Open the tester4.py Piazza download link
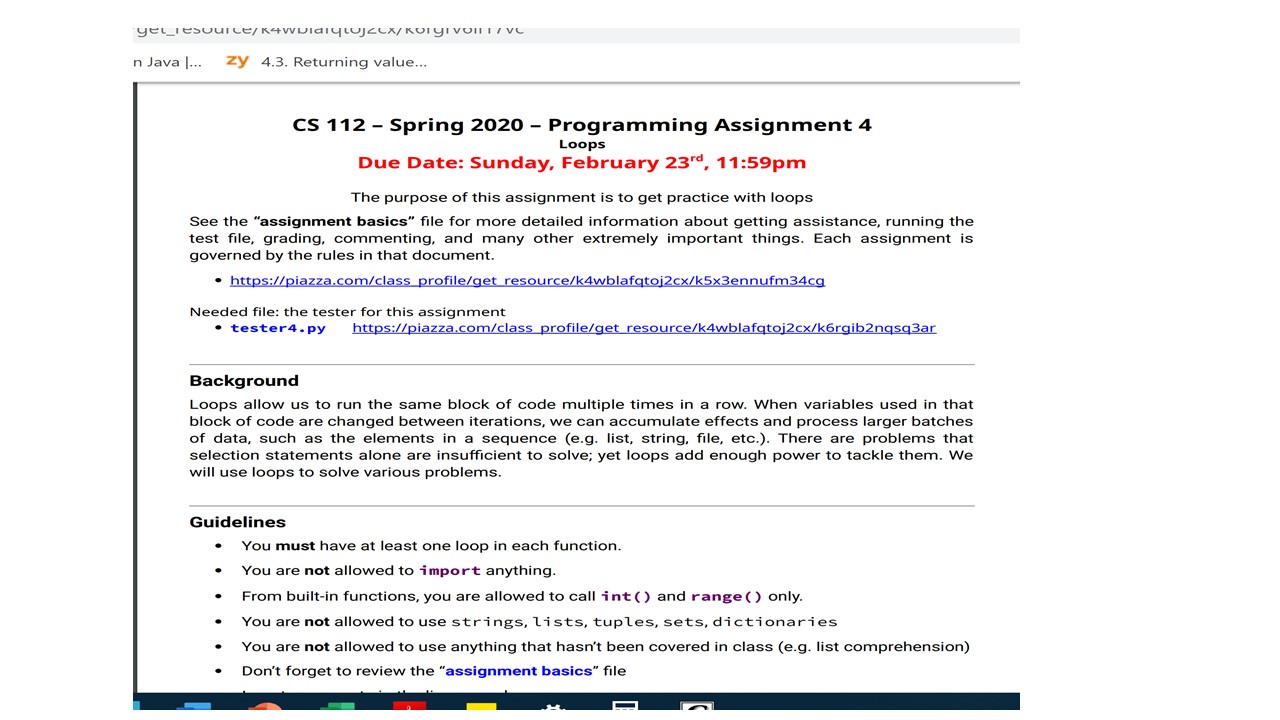The image size is (1280, 720). pos(643,327)
